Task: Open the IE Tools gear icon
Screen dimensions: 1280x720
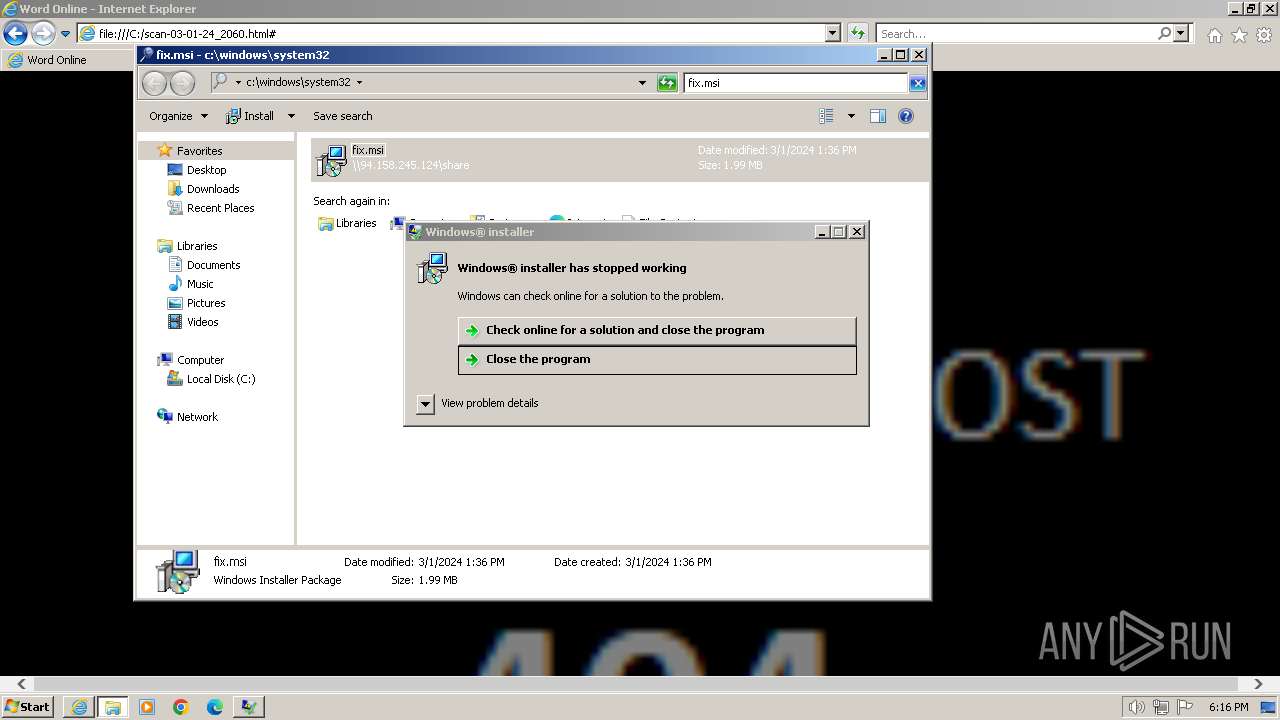Action: (x=1264, y=35)
